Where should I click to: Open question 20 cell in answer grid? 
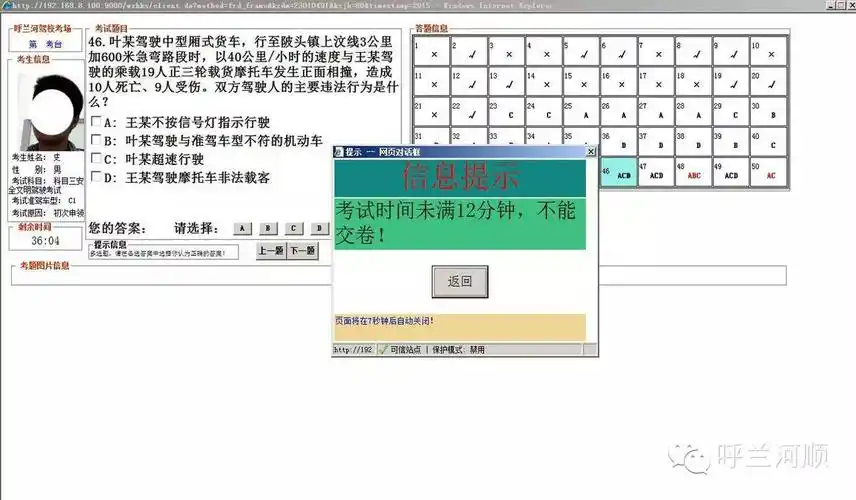(x=768, y=81)
